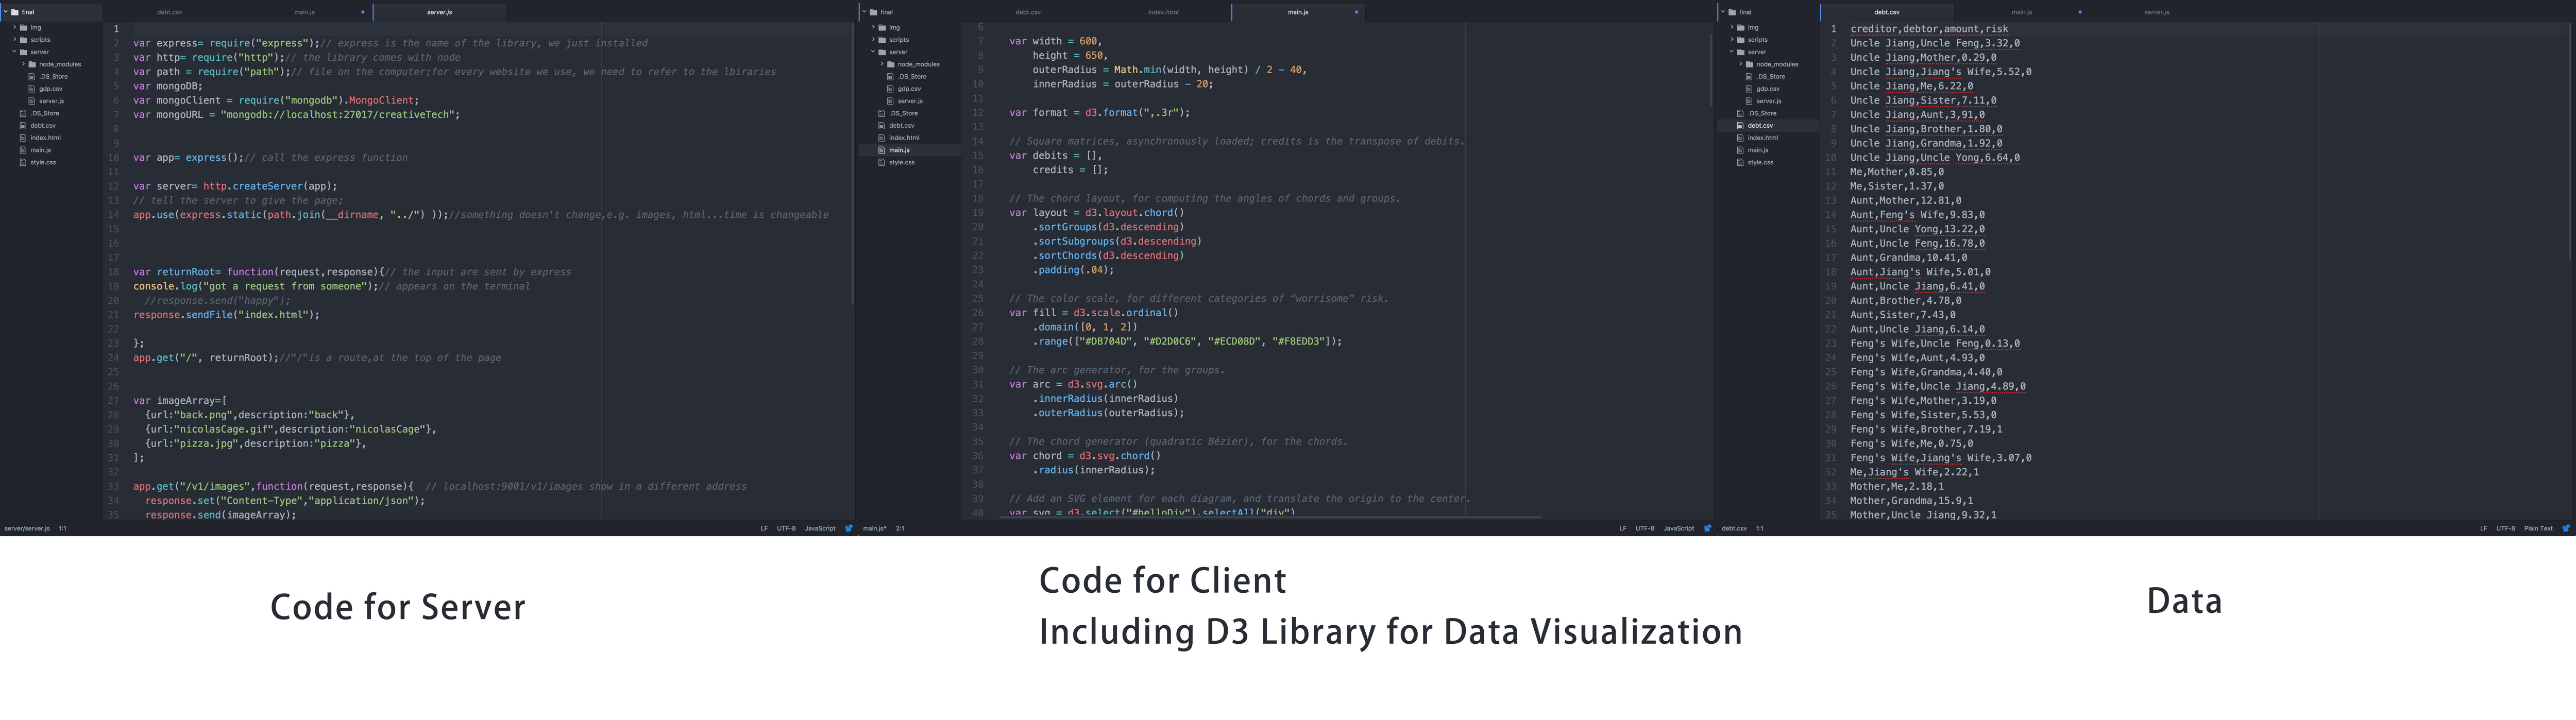Open main.js file in left window tree
The width and height of the screenshot is (2576, 720).
41,150
